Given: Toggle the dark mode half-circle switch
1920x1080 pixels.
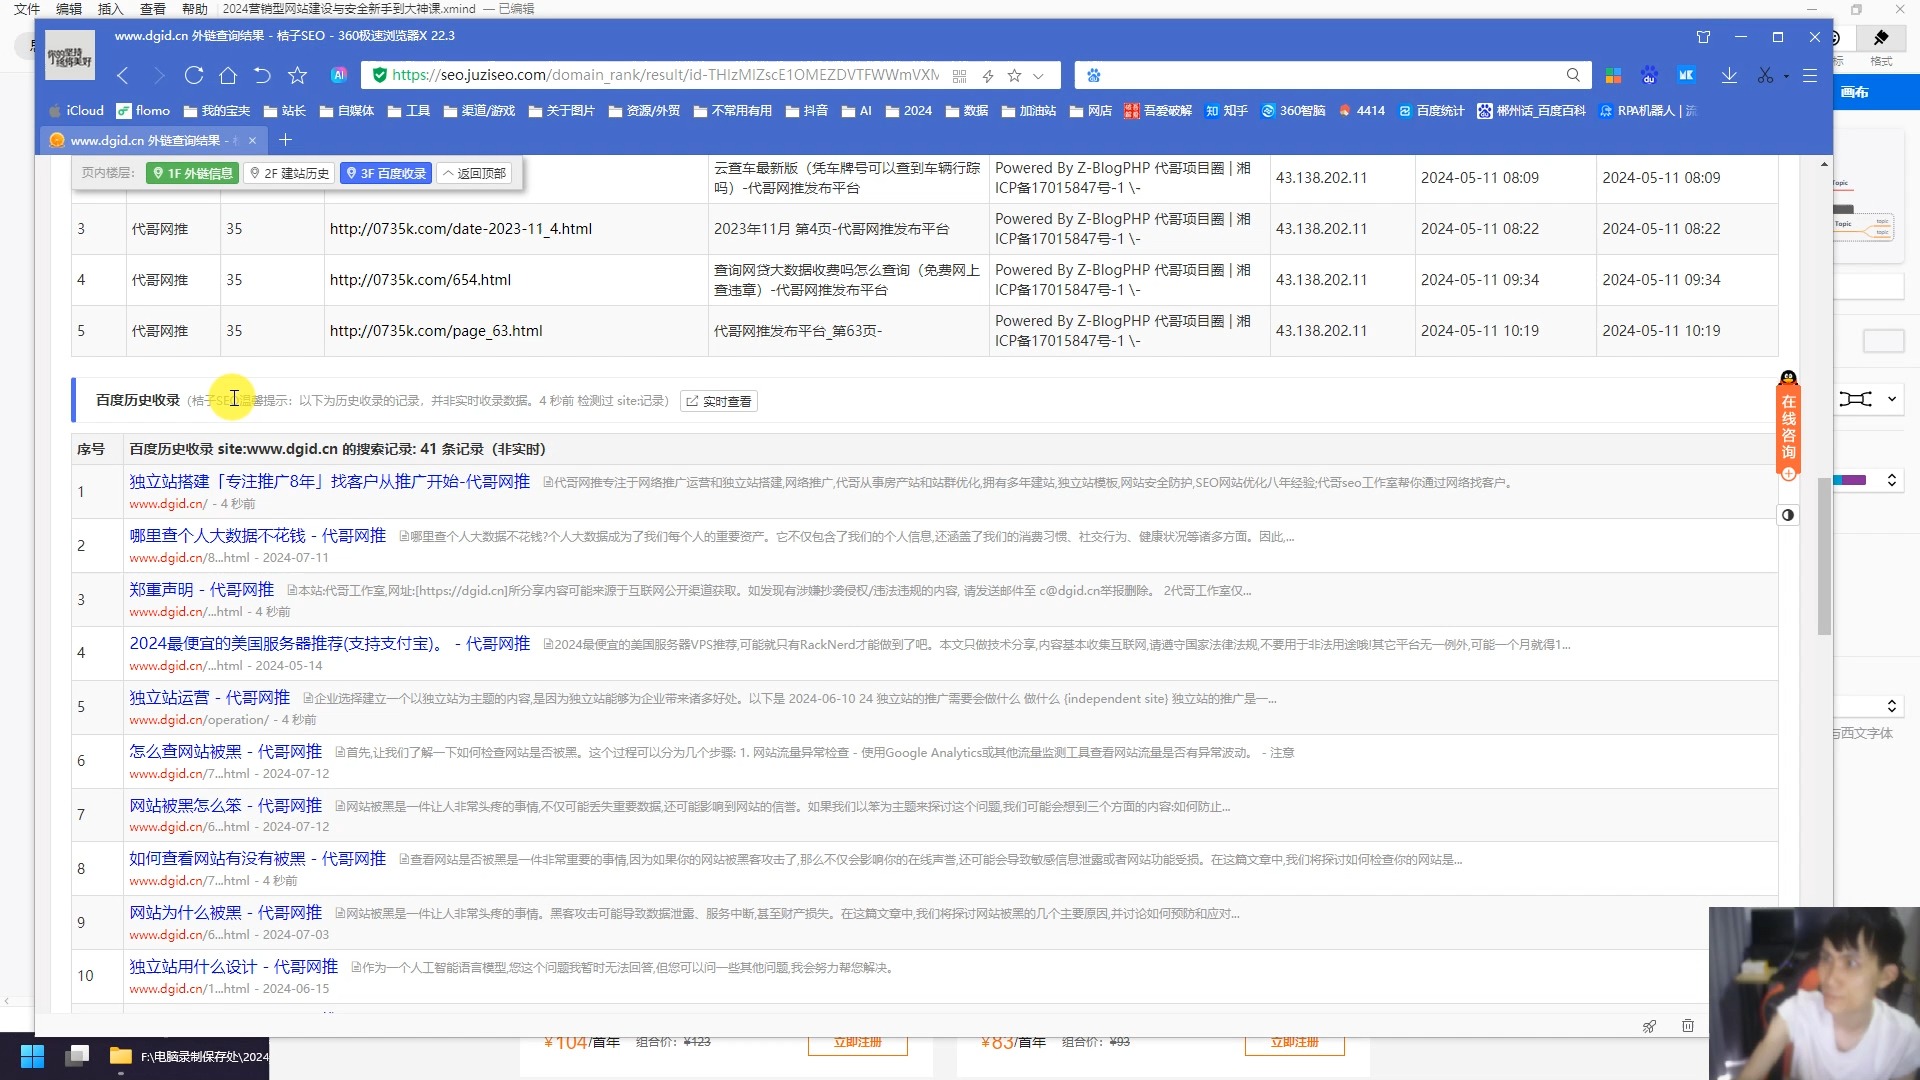Looking at the screenshot, I should coord(1788,515).
